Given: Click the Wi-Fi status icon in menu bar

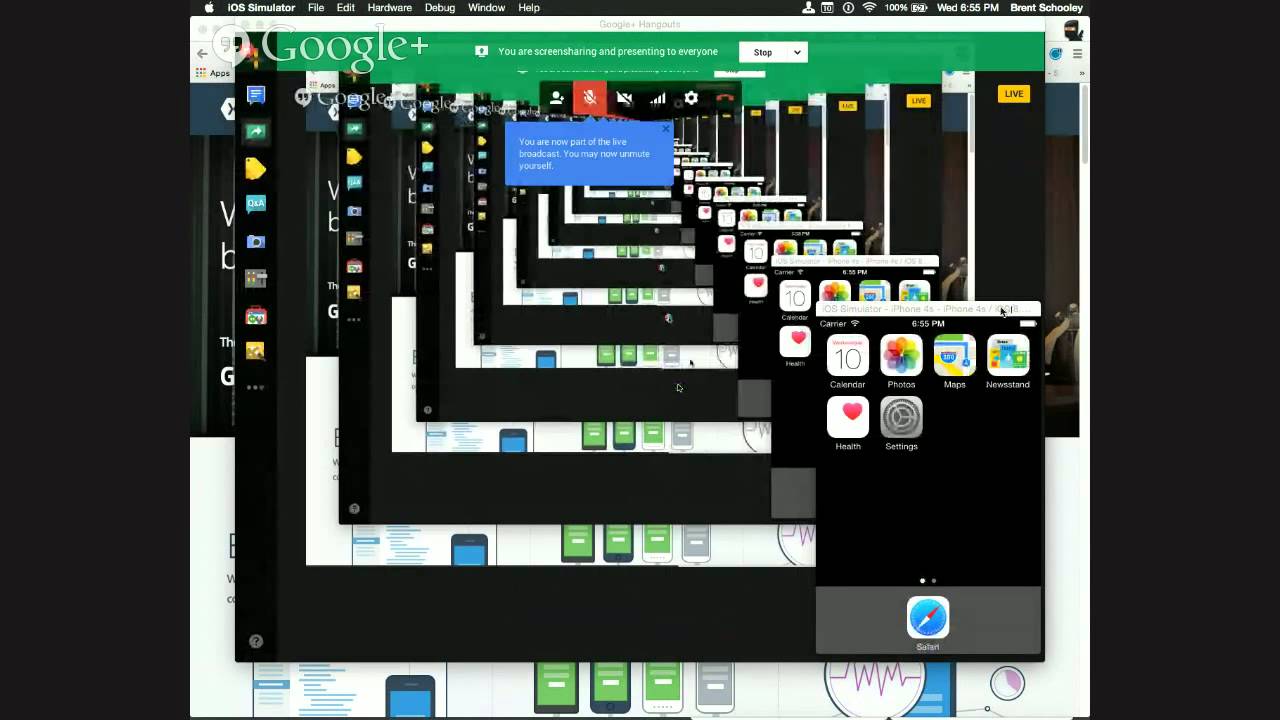Looking at the screenshot, I should pos(869,8).
